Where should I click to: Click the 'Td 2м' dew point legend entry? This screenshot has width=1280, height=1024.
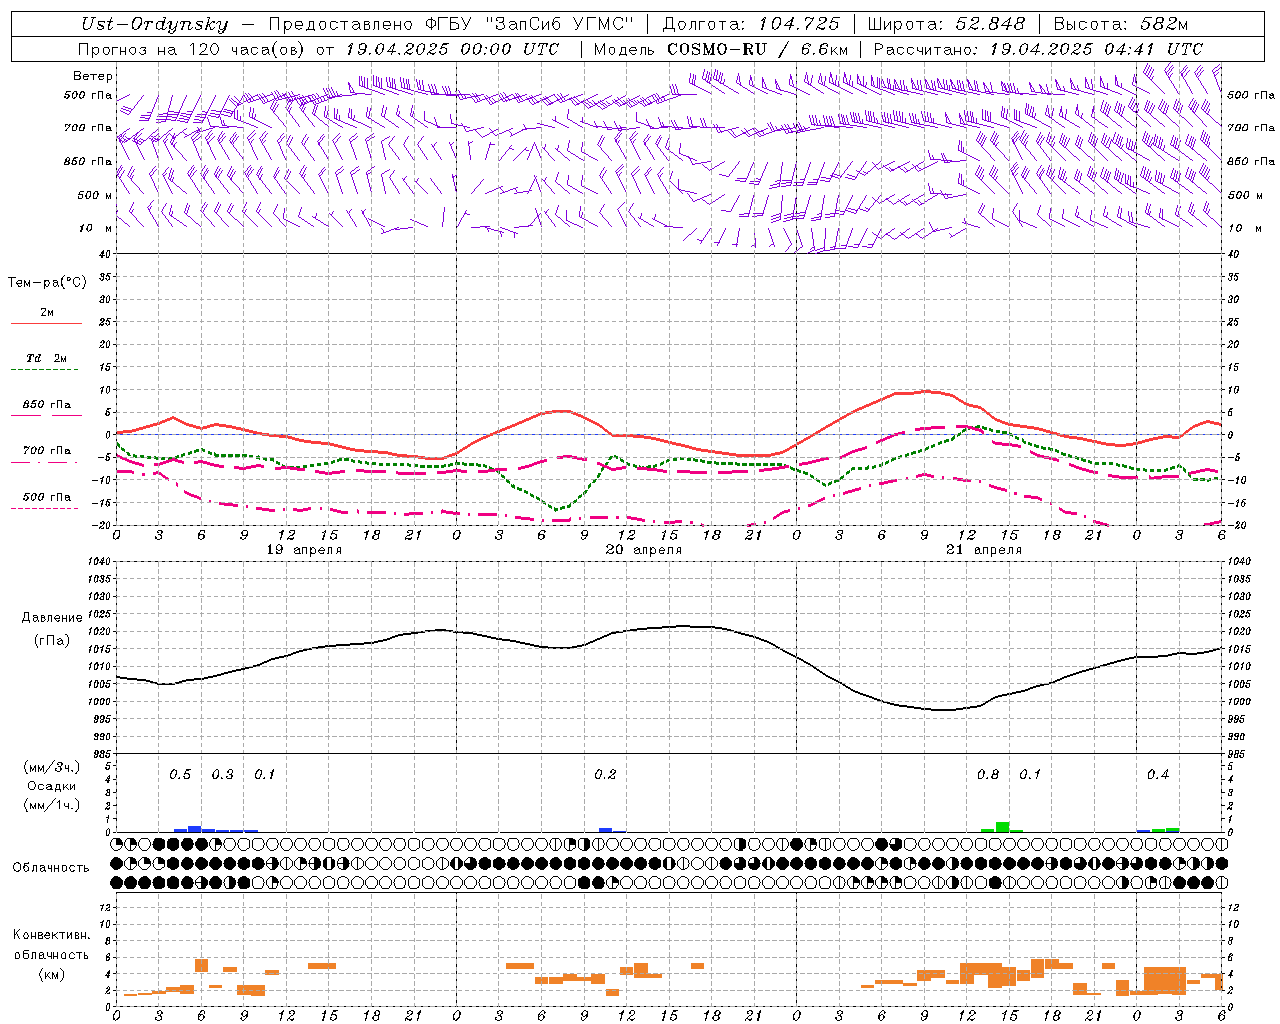(47, 358)
